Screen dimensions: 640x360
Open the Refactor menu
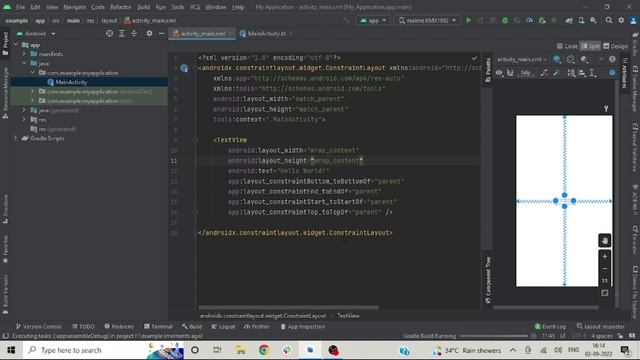(121, 7)
